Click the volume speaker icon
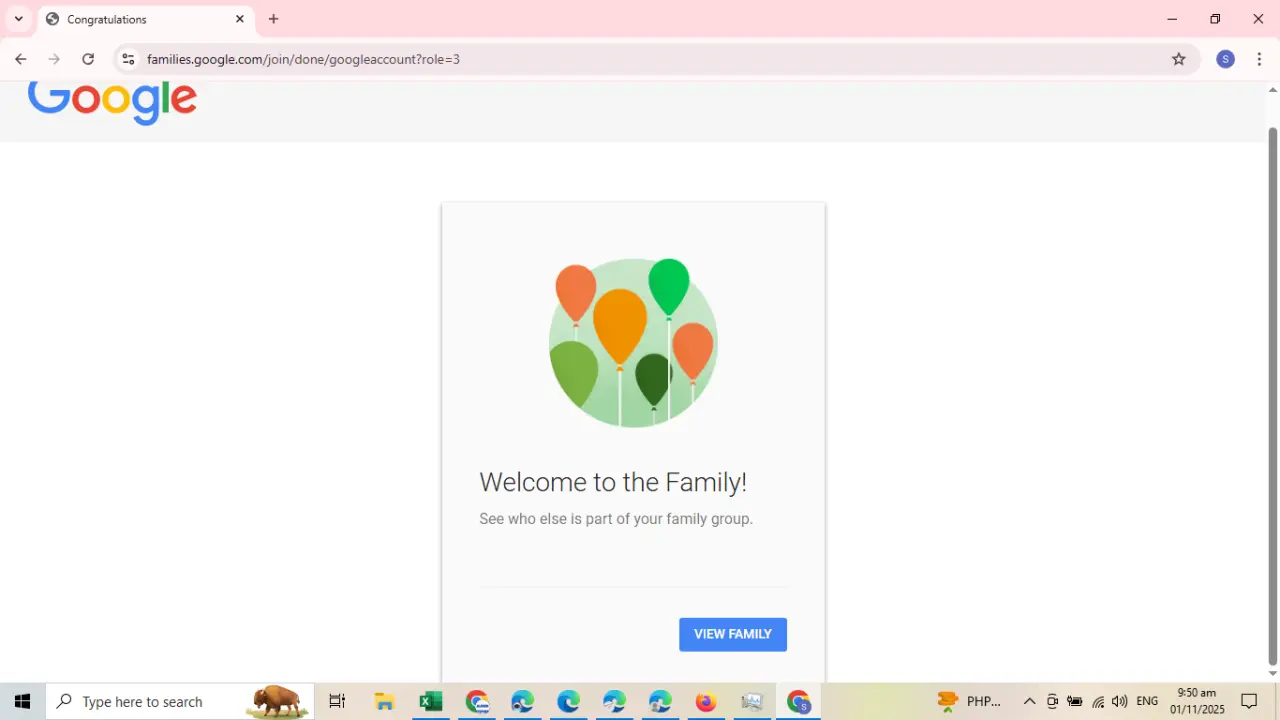Image resolution: width=1280 pixels, height=720 pixels. coord(1120,701)
